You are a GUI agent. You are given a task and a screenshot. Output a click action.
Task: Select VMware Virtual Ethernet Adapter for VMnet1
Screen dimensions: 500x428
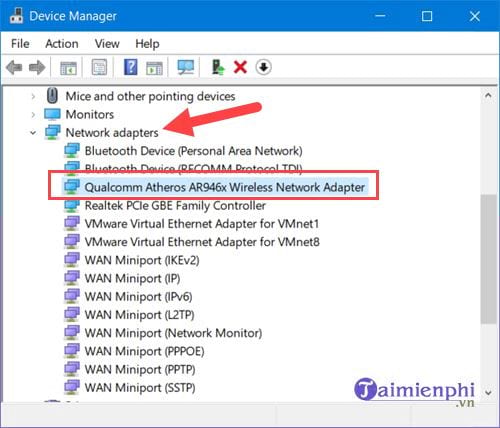(x=202, y=224)
